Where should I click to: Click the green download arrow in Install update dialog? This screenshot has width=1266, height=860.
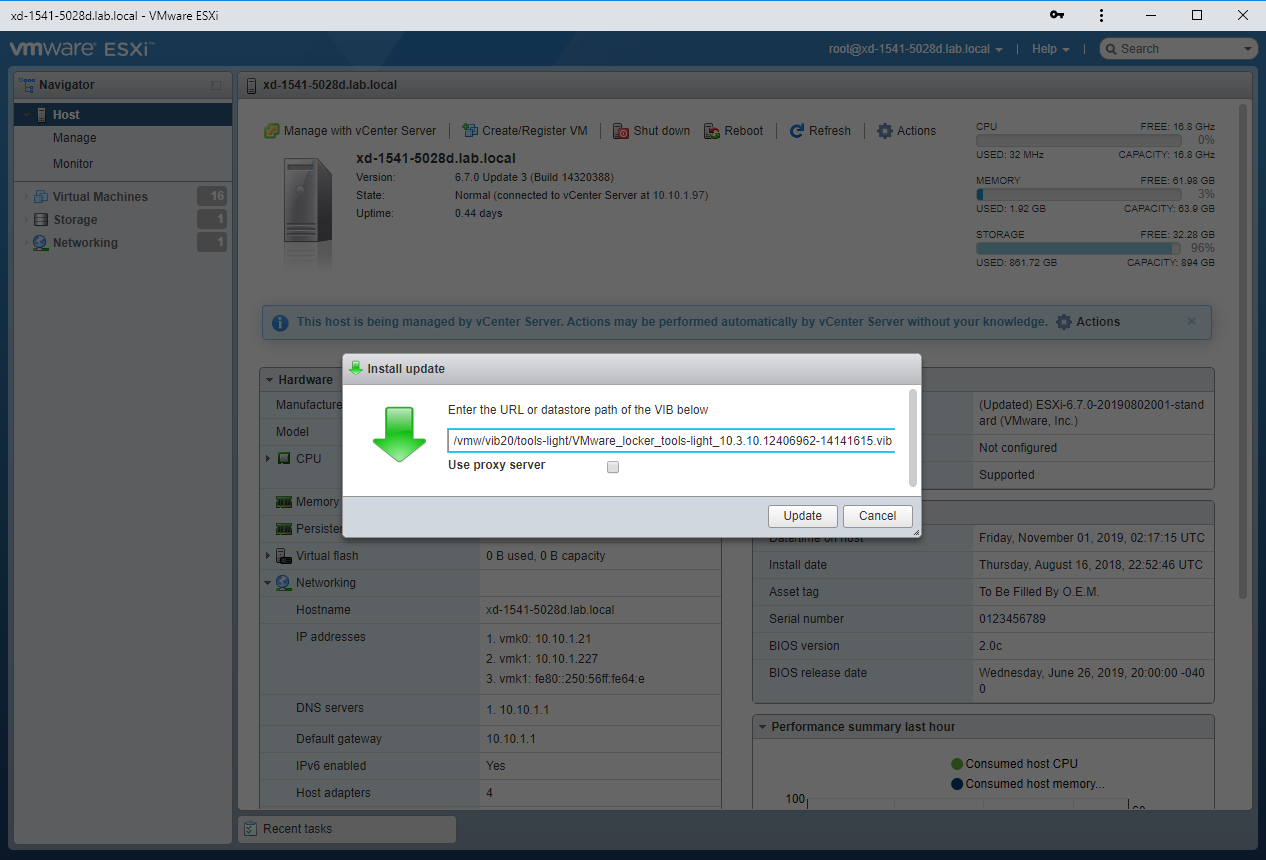click(399, 434)
